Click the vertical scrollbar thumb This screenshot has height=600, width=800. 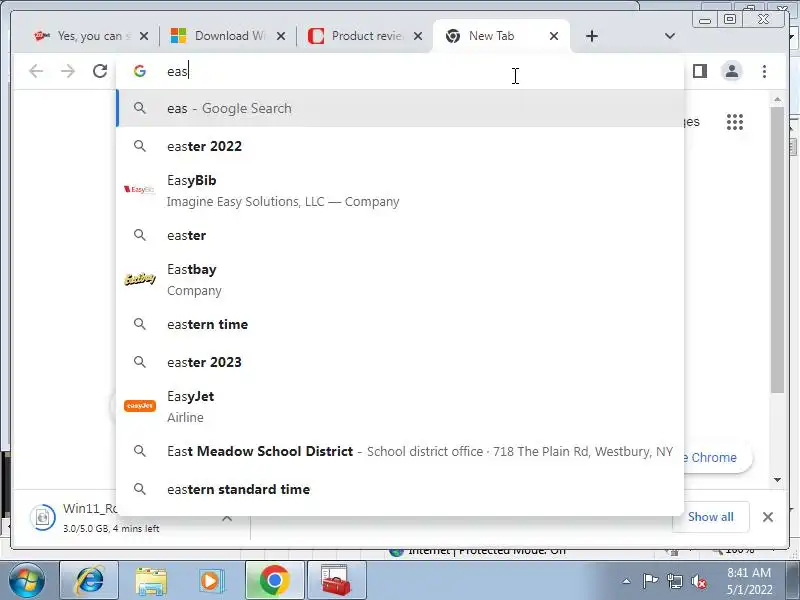tap(777, 250)
